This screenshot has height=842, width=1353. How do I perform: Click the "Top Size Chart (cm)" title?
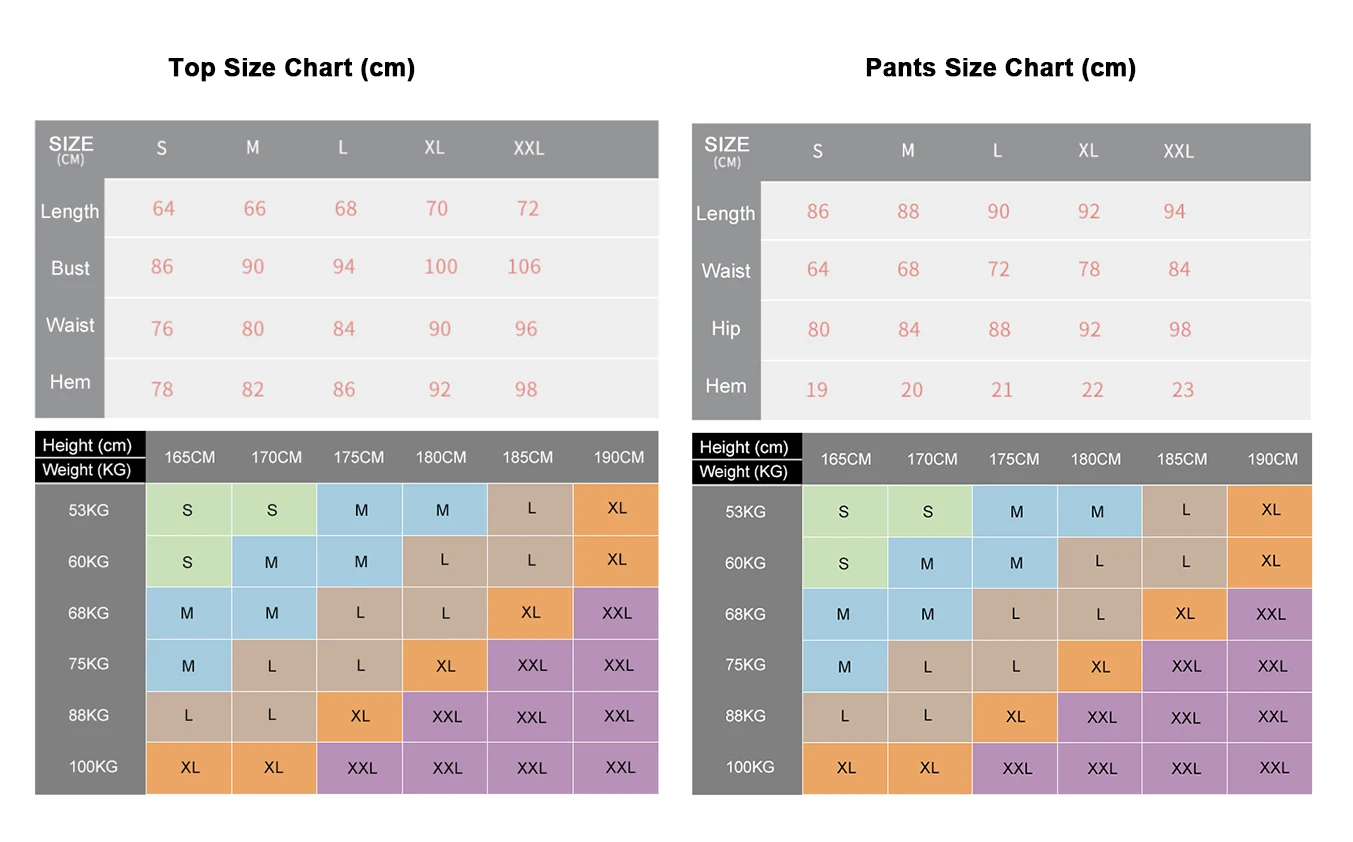pyautogui.click(x=291, y=68)
